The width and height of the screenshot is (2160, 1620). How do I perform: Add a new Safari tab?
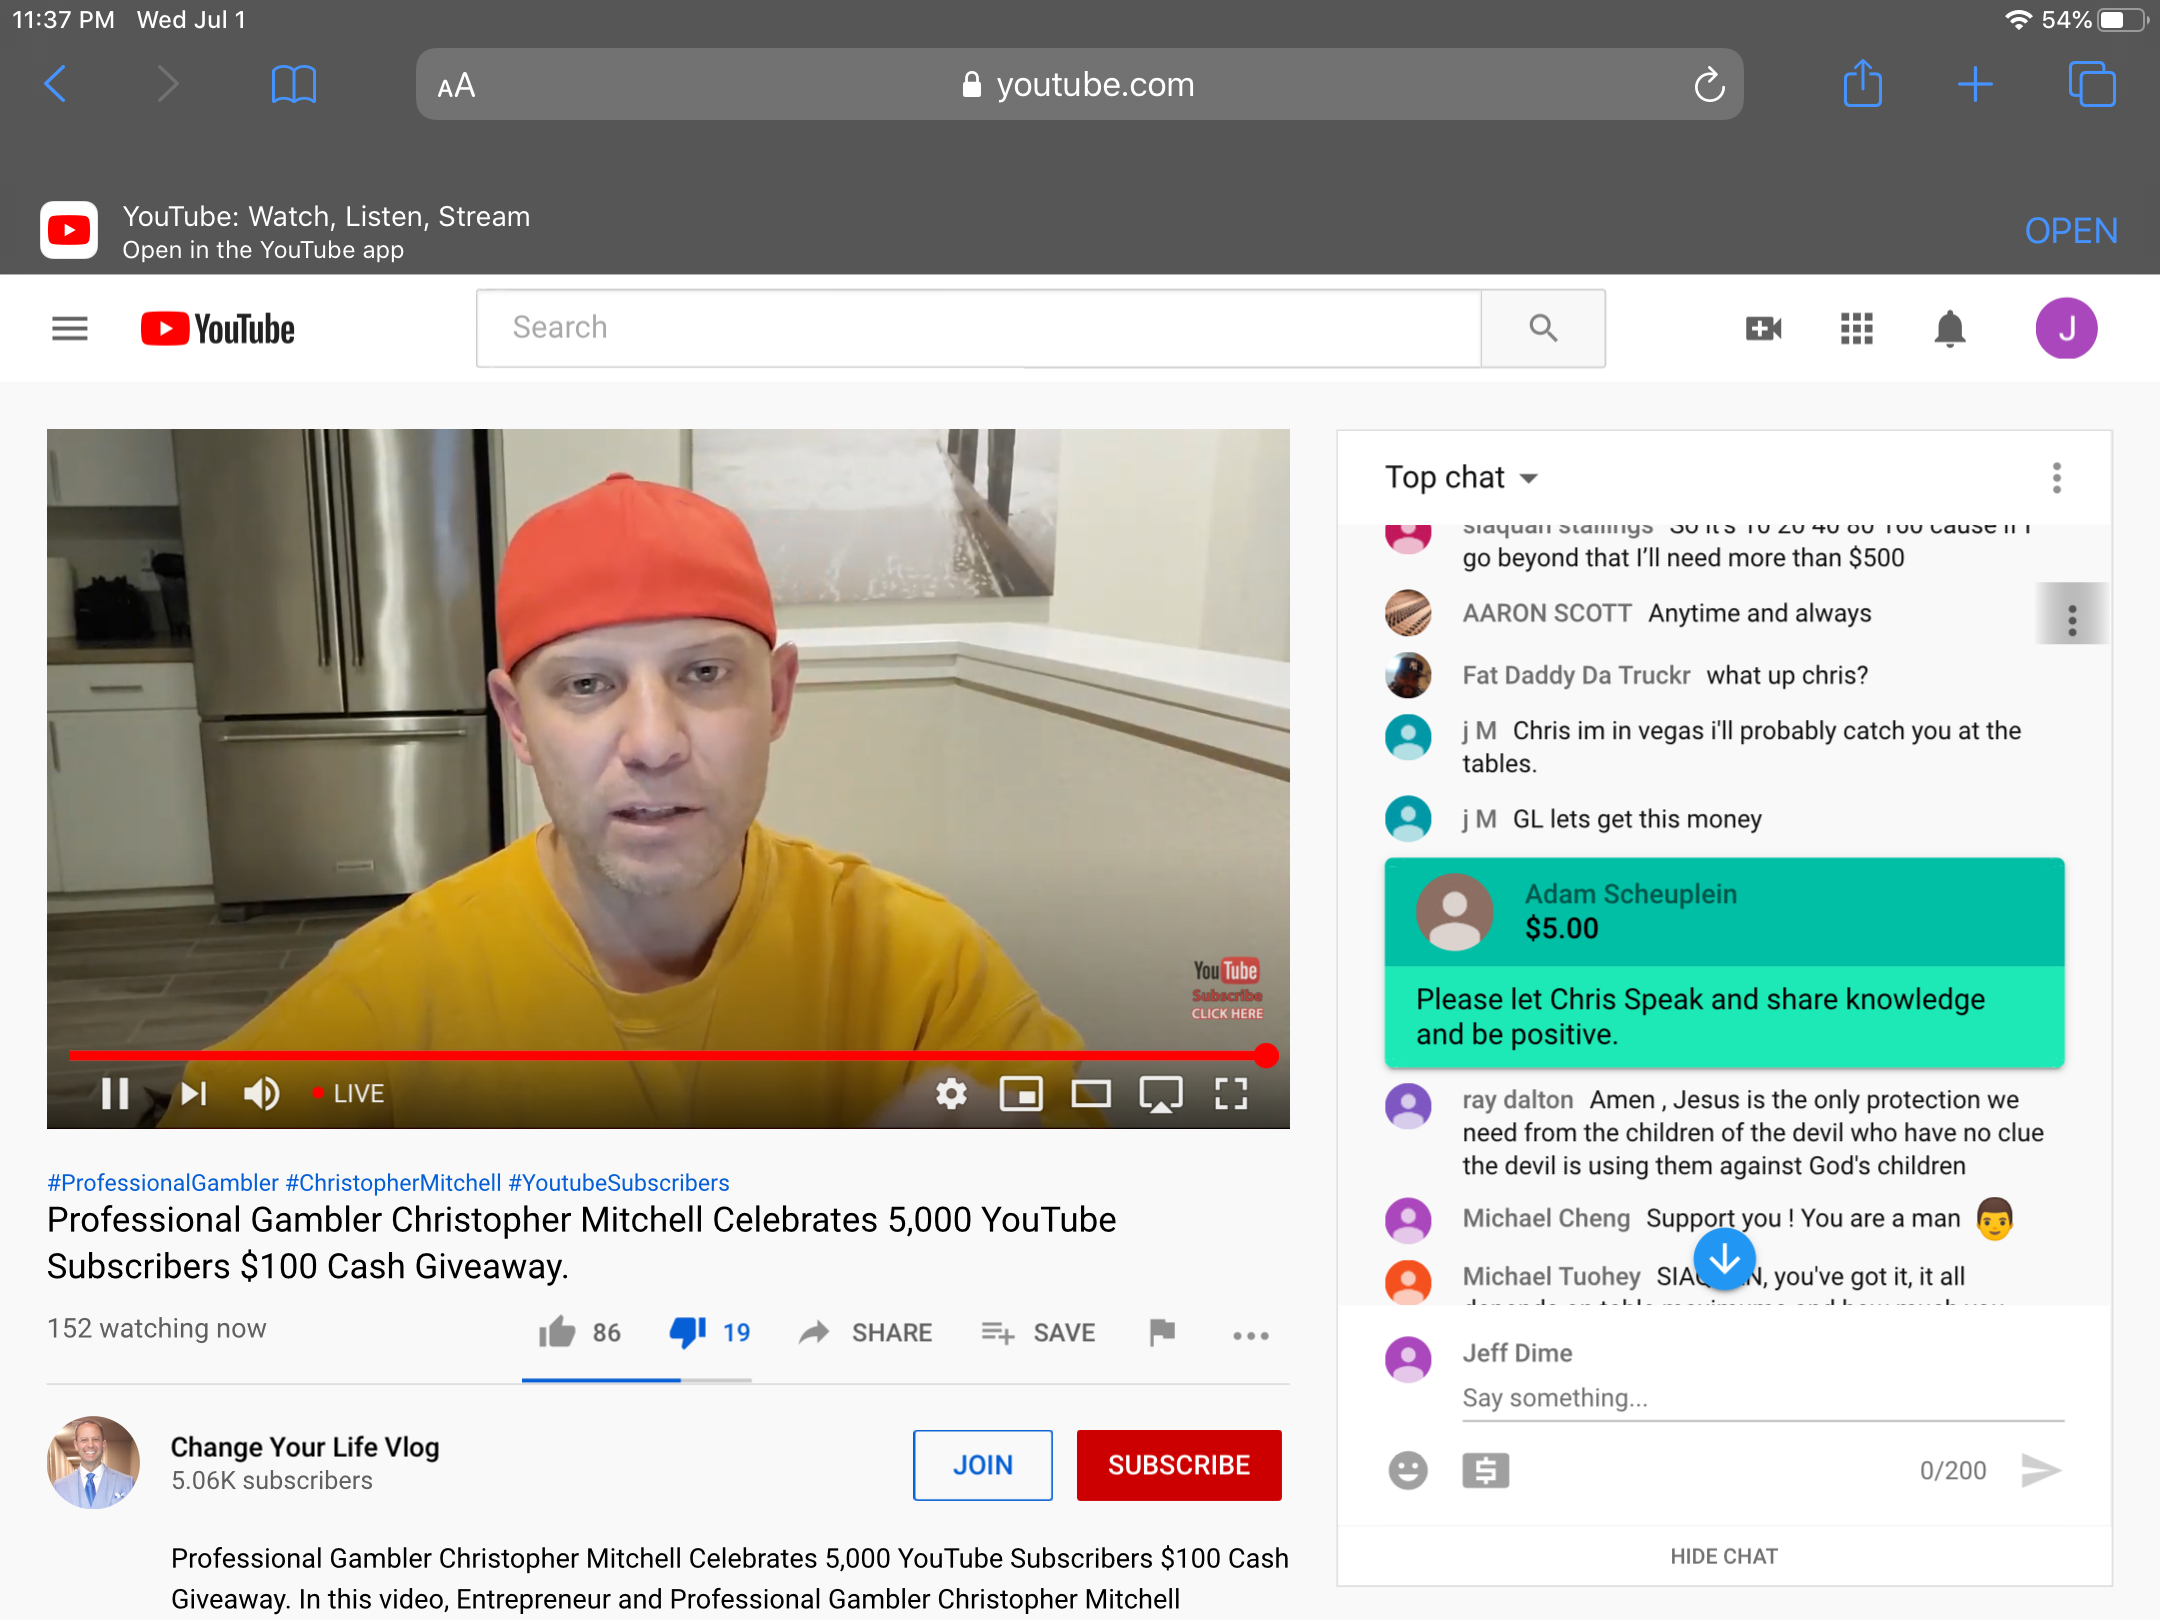pos(1975,84)
